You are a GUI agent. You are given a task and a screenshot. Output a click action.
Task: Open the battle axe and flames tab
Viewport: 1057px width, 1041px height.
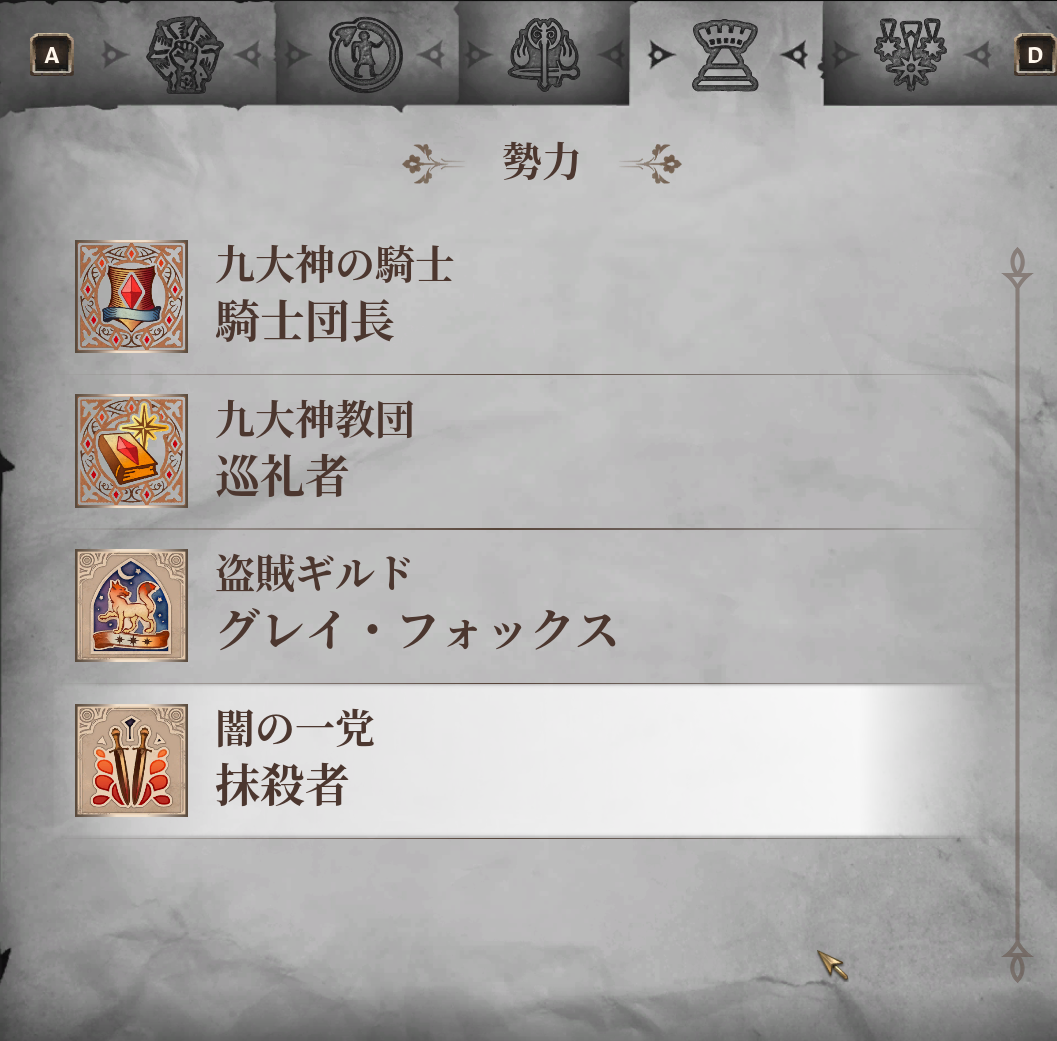pyautogui.click(x=544, y=55)
